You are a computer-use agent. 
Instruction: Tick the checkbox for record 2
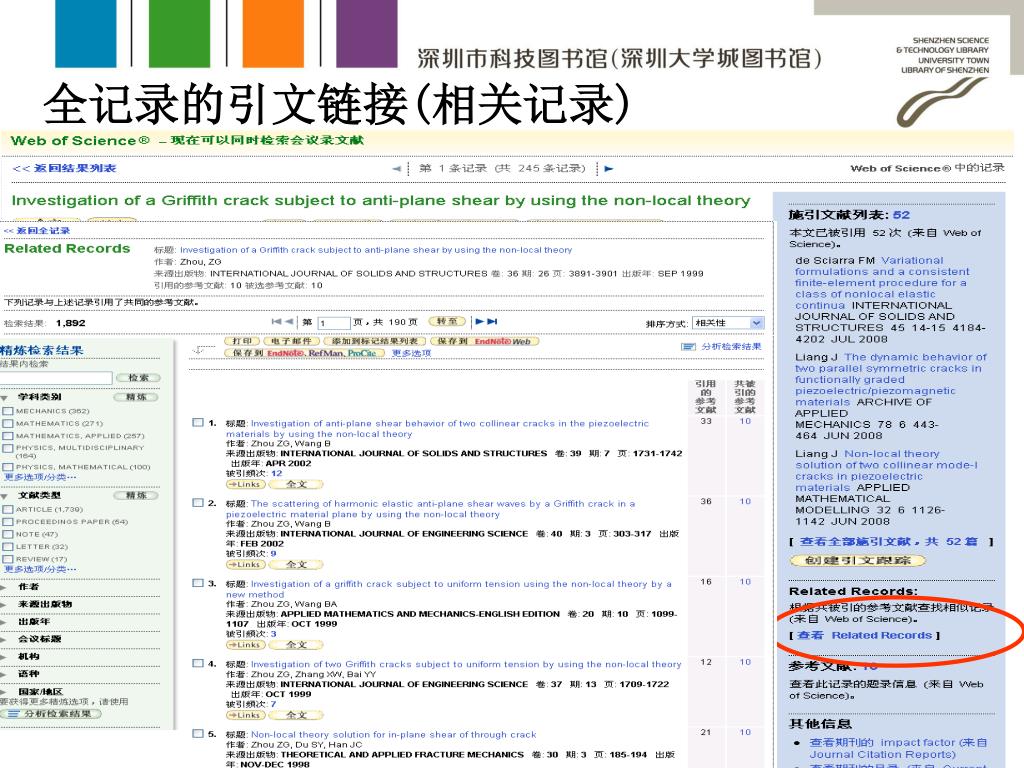tap(198, 503)
